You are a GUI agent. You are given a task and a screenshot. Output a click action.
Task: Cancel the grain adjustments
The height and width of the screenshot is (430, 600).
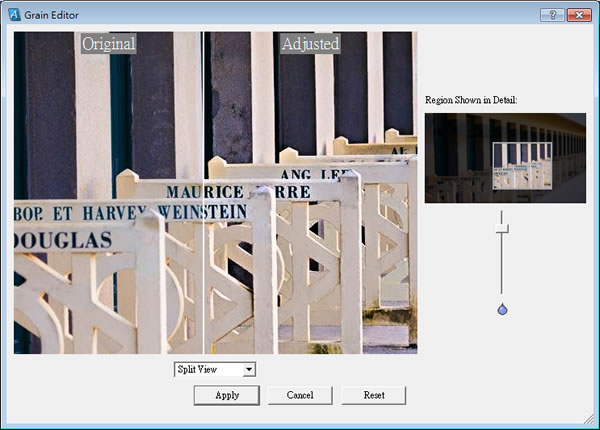click(300, 395)
